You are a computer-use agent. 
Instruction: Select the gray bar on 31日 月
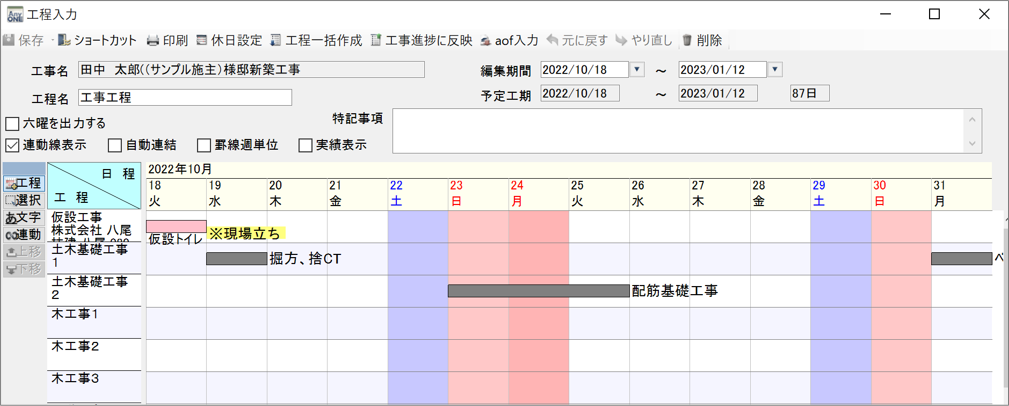pos(961,259)
